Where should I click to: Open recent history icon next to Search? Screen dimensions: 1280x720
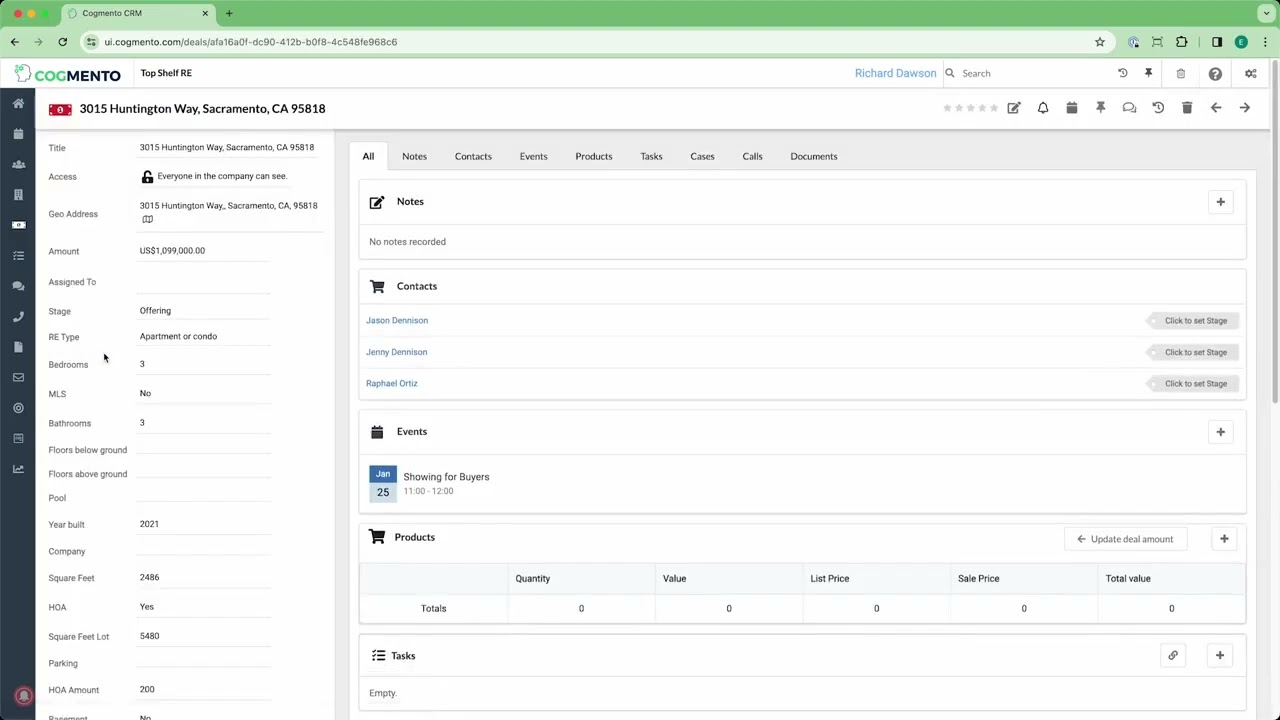pos(1122,73)
